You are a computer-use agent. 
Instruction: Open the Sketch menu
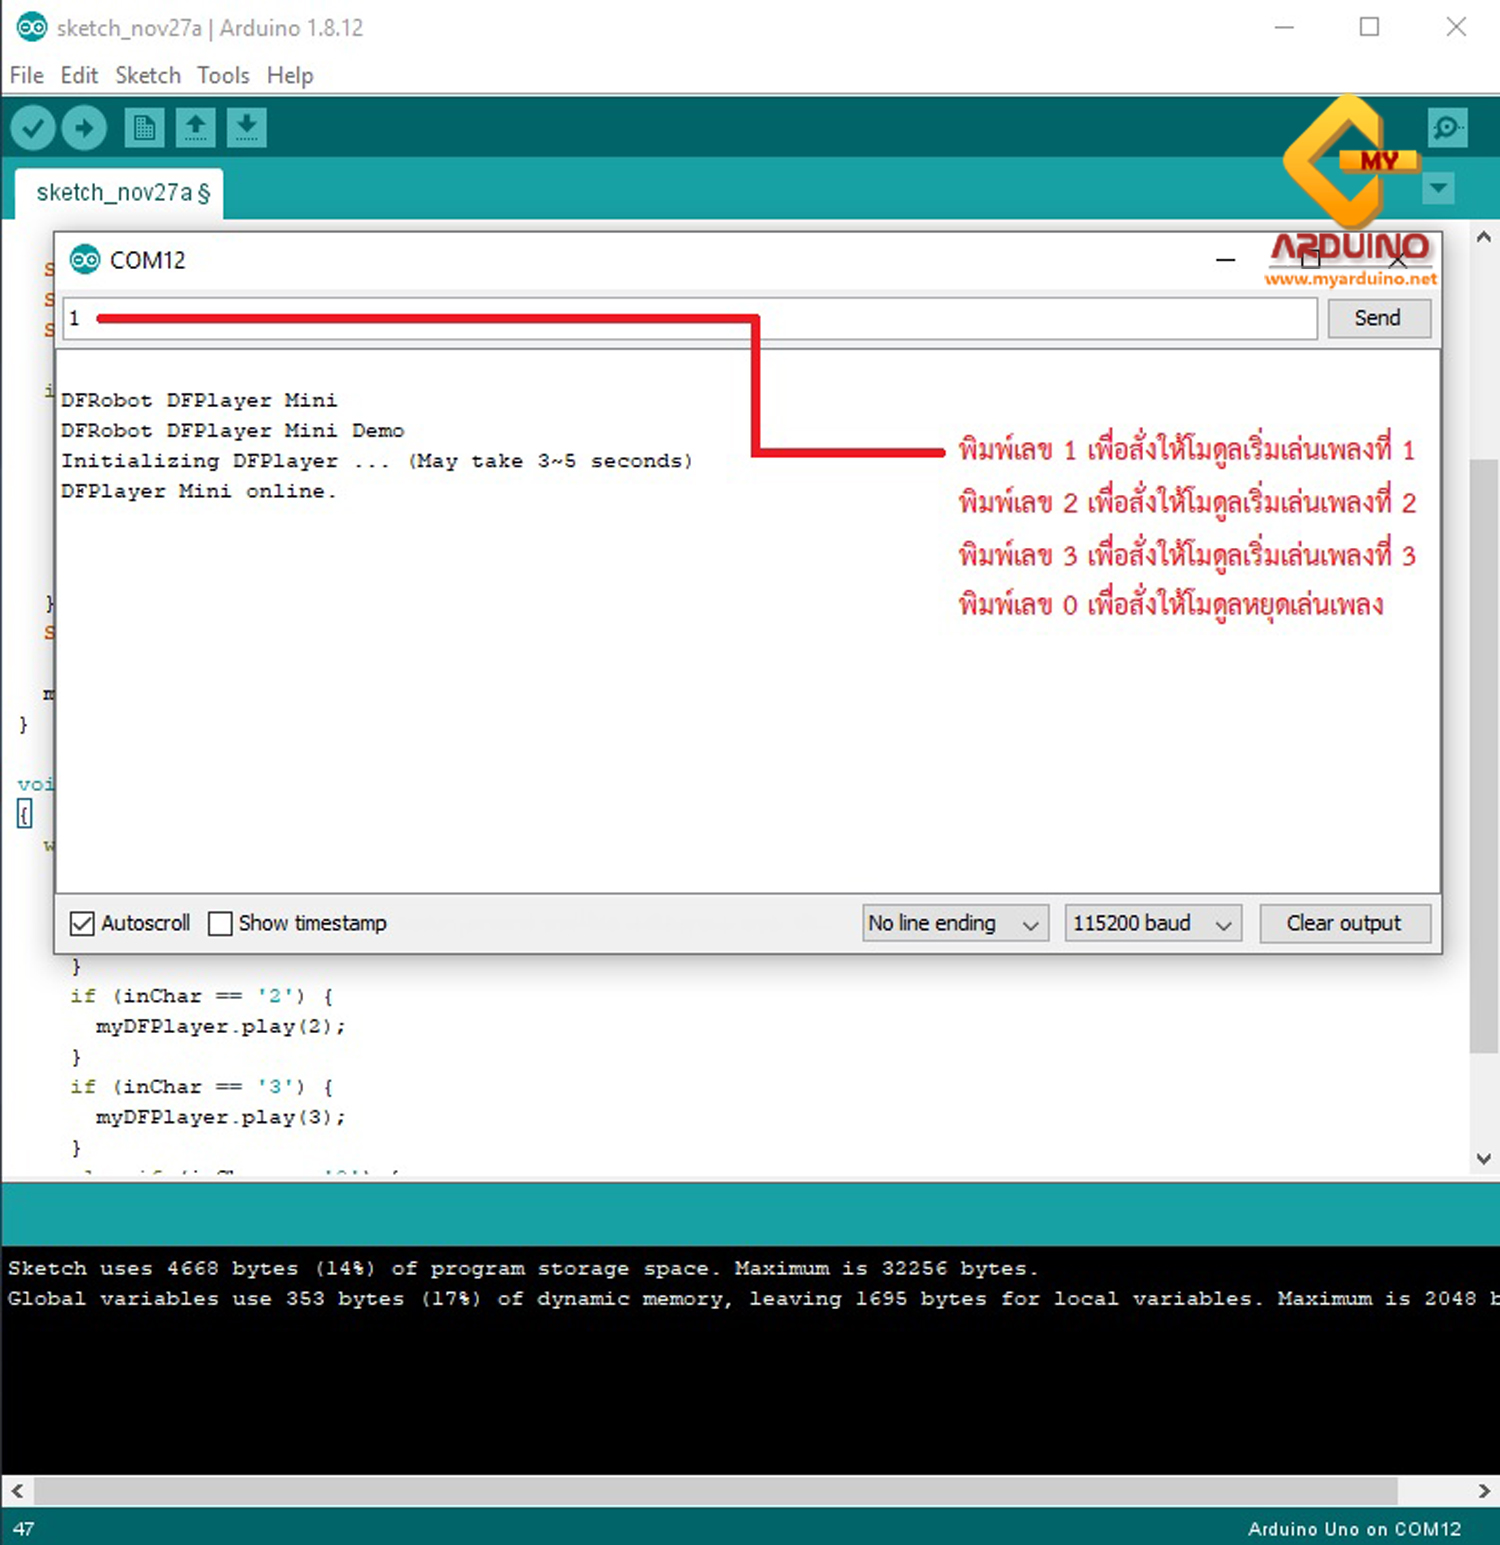click(147, 75)
